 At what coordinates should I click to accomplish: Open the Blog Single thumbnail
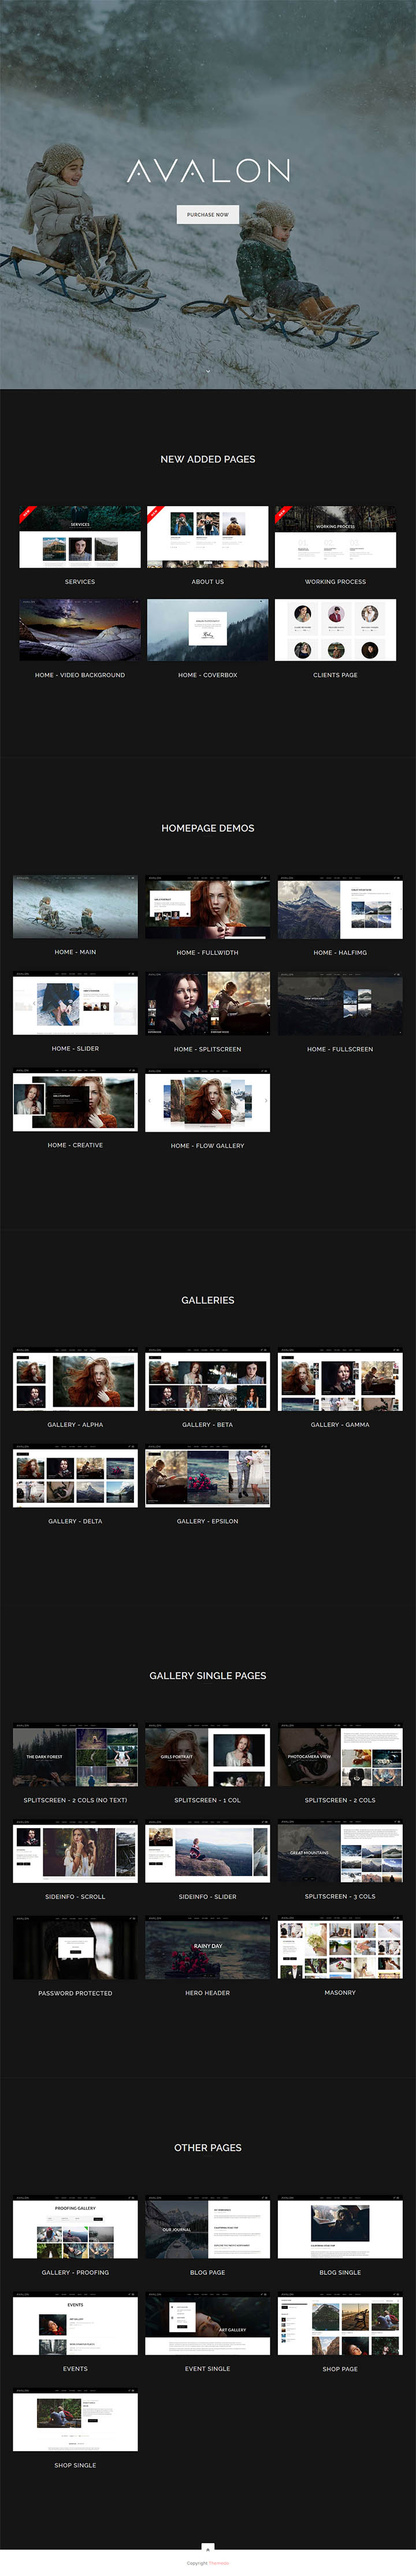coord(340,2227)
